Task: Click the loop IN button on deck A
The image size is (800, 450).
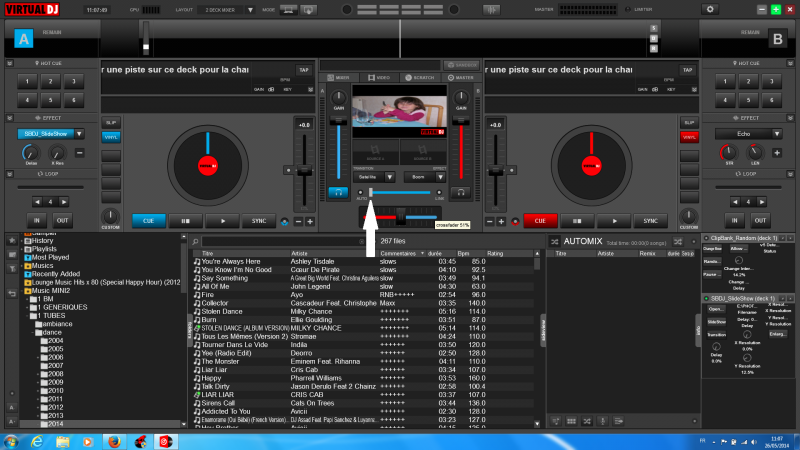Action: pyautogui.click(x=37, y=220)
